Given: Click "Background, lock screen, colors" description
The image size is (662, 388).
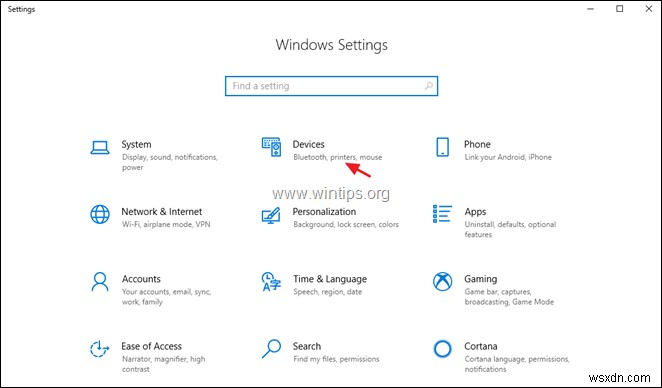Looking at the screenshot, I should point(346,224).
